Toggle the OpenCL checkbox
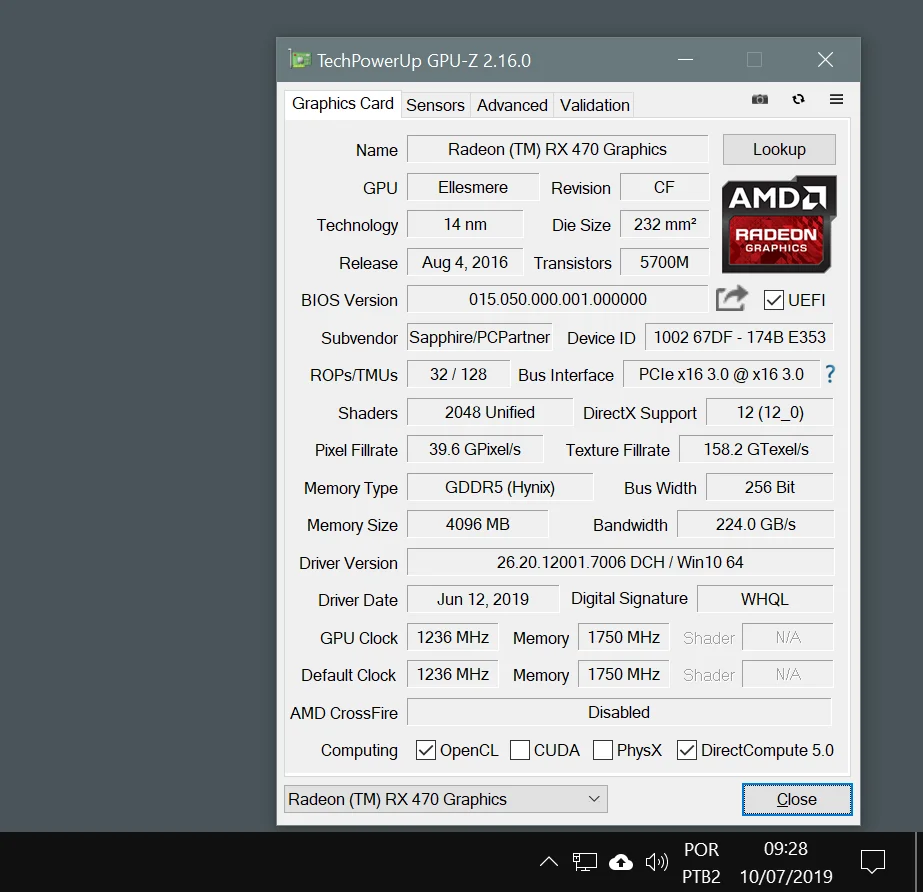The image size is (923, 892). click(x=426, y=750)
